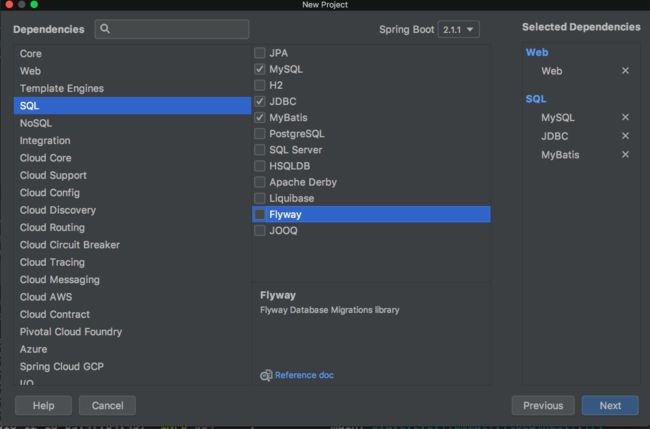Remove JDBC from selected dependencies
This screenshot has height=429, width=650.
625,136
